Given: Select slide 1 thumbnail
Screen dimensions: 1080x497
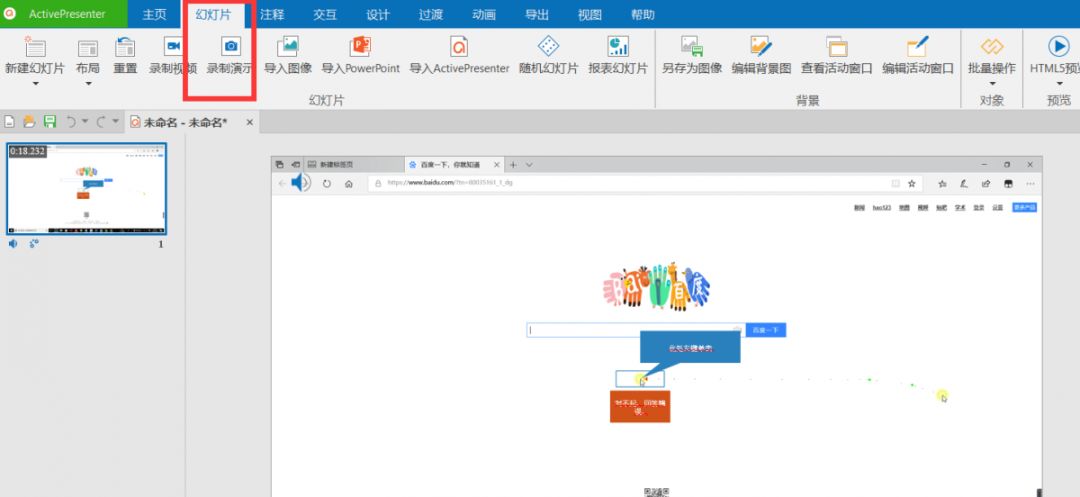Looking at the screenshot, I should tap(87, 189).
